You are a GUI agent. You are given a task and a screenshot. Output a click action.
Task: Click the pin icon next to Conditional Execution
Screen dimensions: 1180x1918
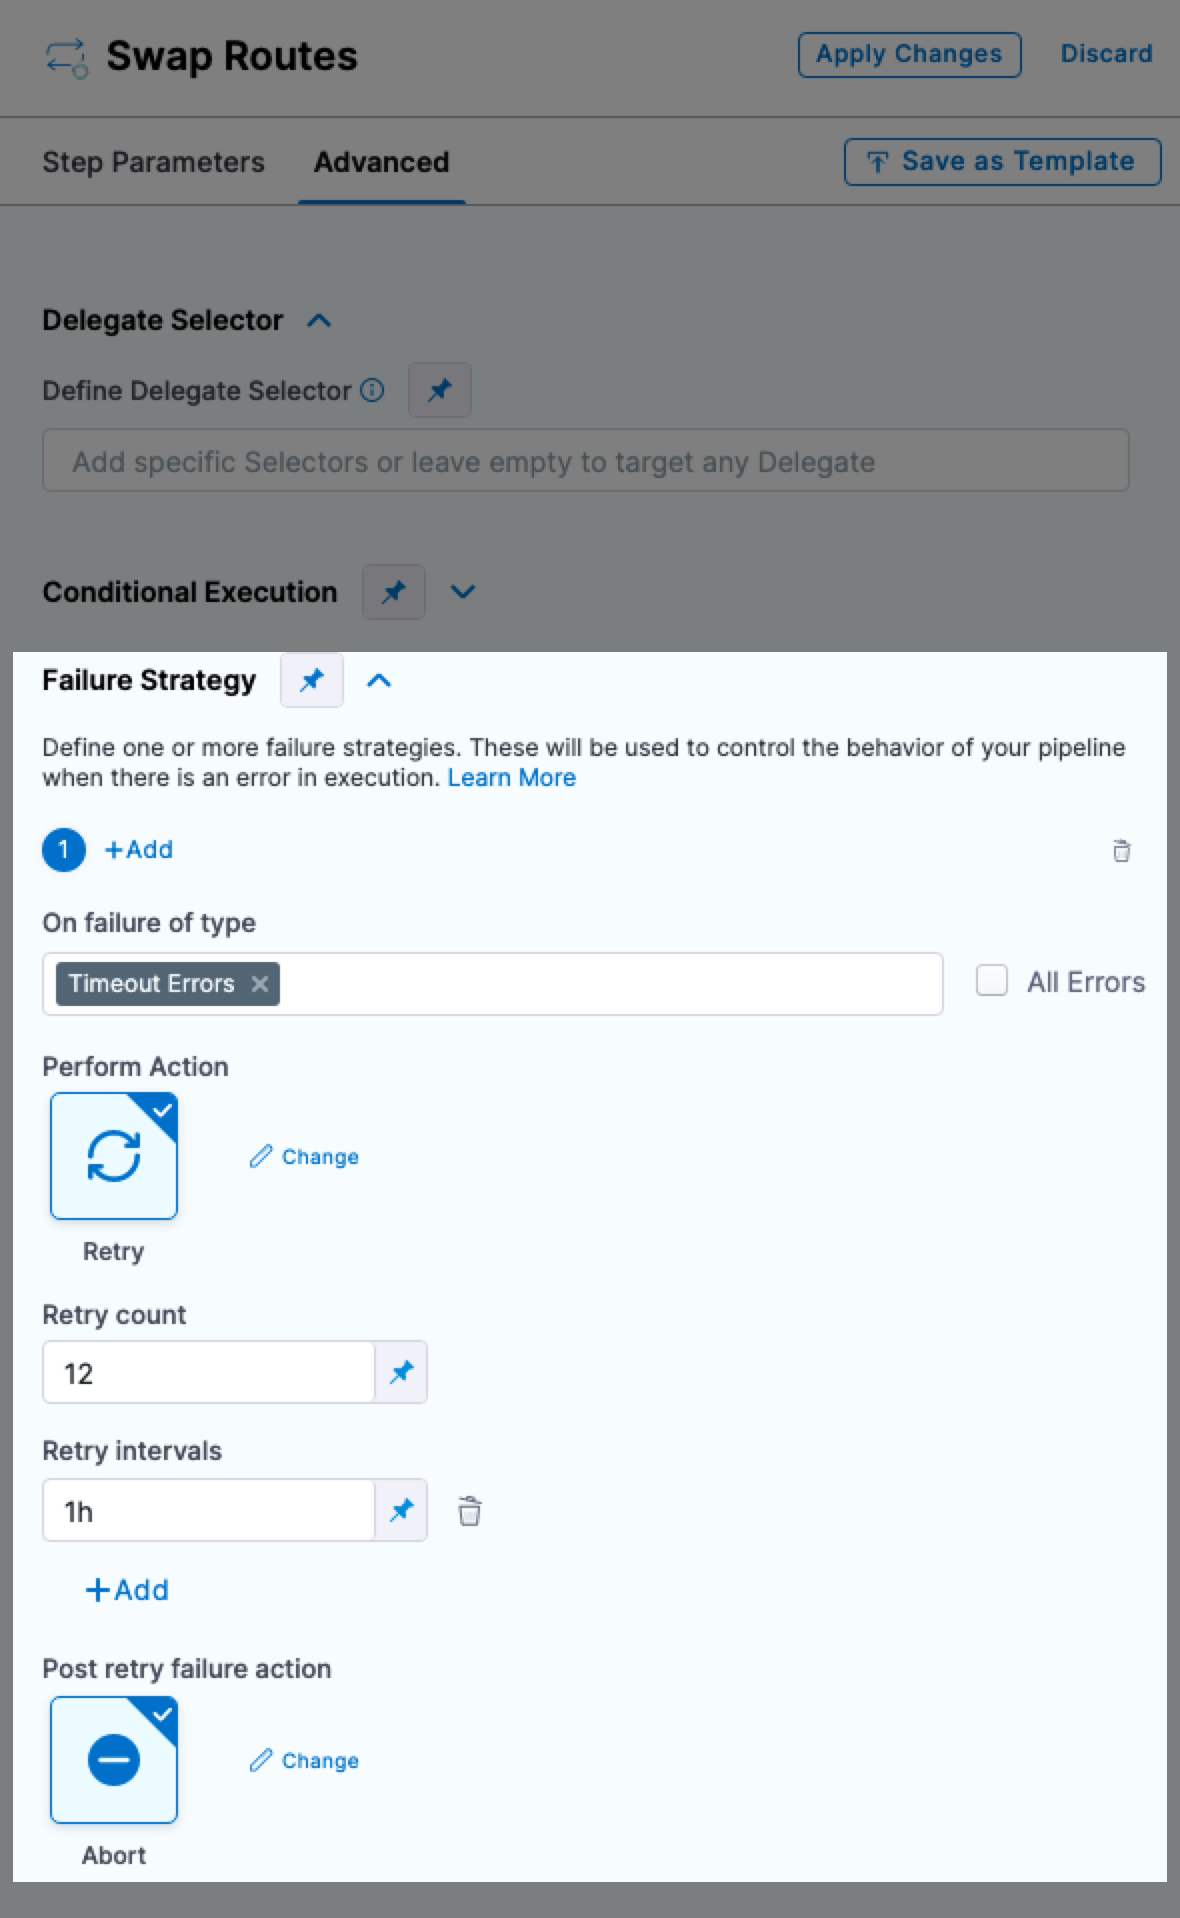pos(393,591)
